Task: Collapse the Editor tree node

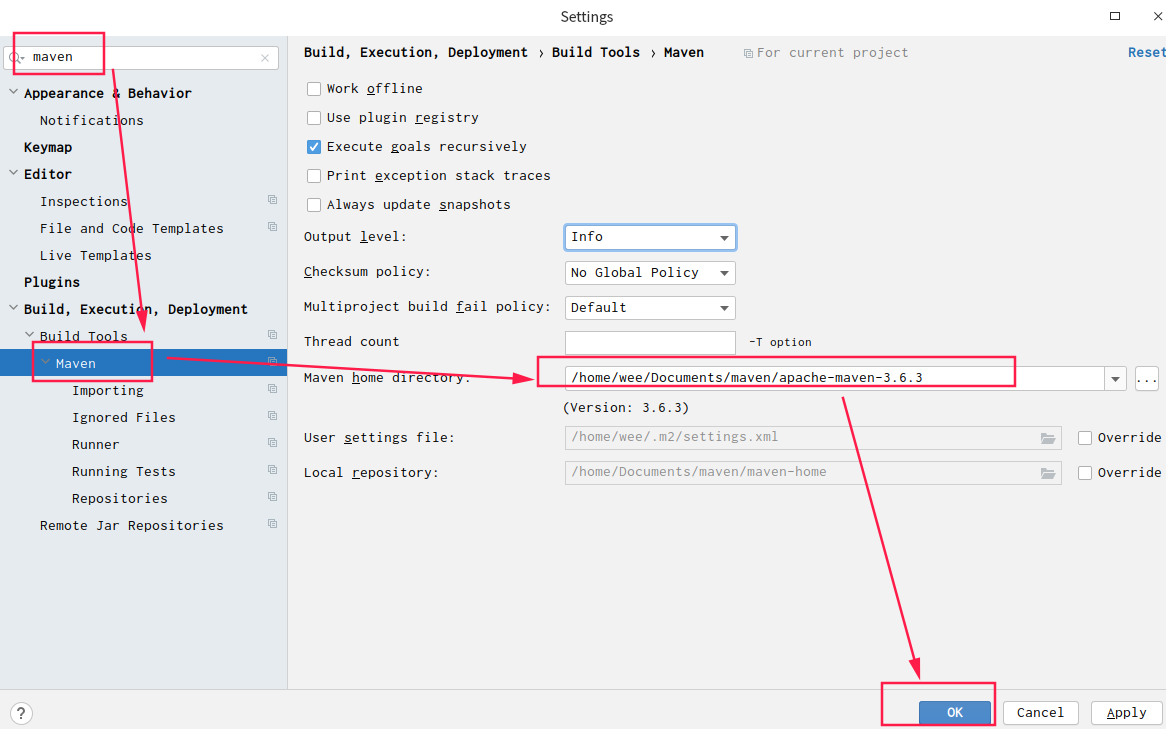Action: [x=13, y=173]
